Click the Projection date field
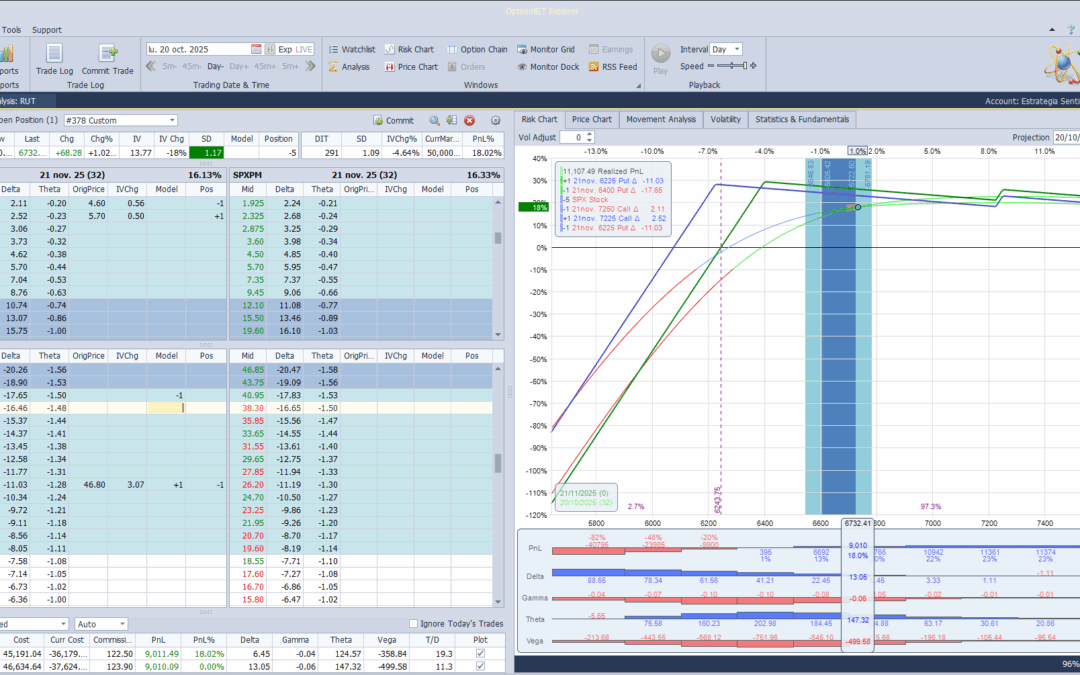Screen dimensions: 1080x675 [x=1066, y=137]
